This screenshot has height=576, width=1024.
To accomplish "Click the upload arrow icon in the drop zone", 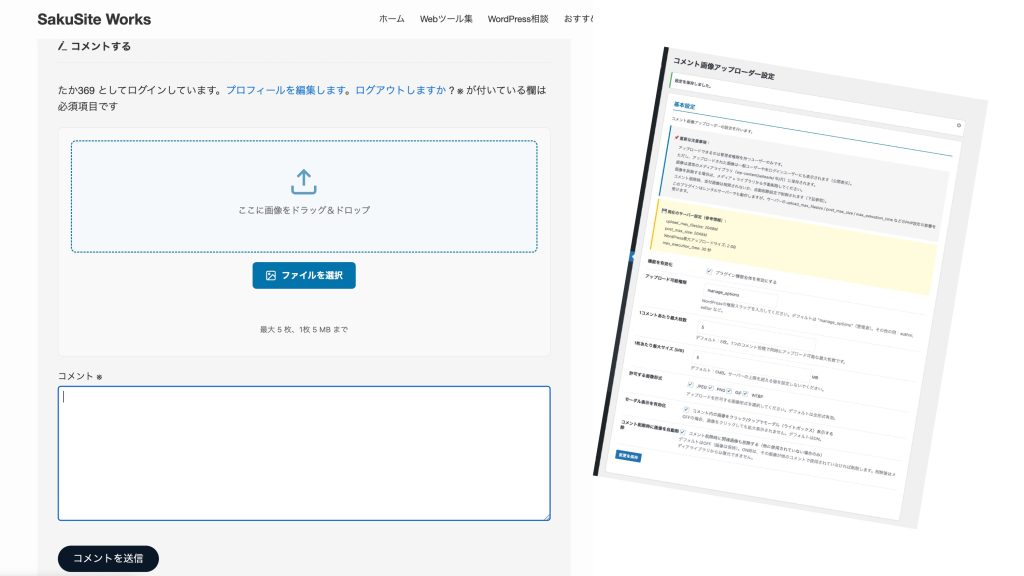I will click(303, 181).
